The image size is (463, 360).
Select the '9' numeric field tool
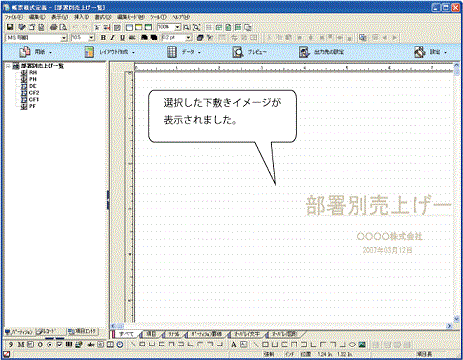tap(11, 345)
